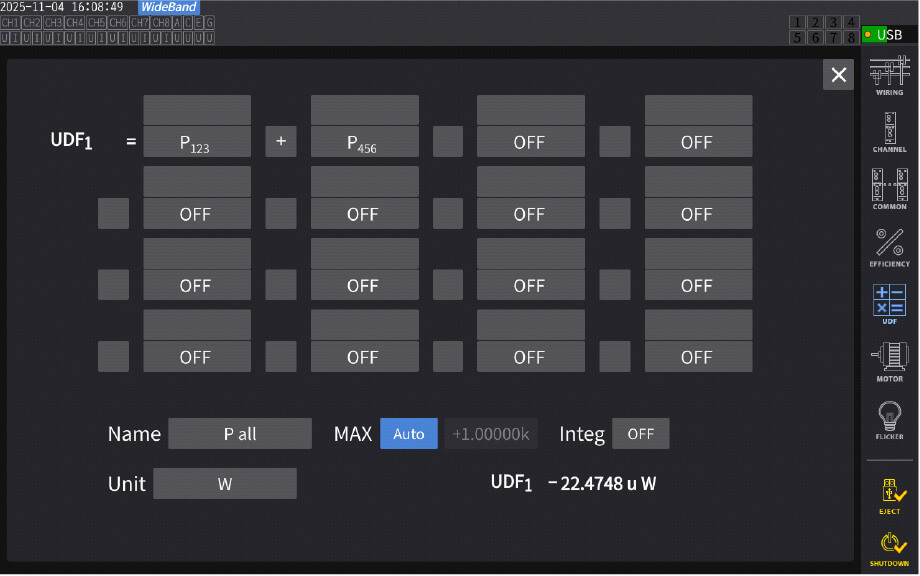Open the Wiring settings icon
This screenshot has height=576, width=920.
(x=889, y=76)
